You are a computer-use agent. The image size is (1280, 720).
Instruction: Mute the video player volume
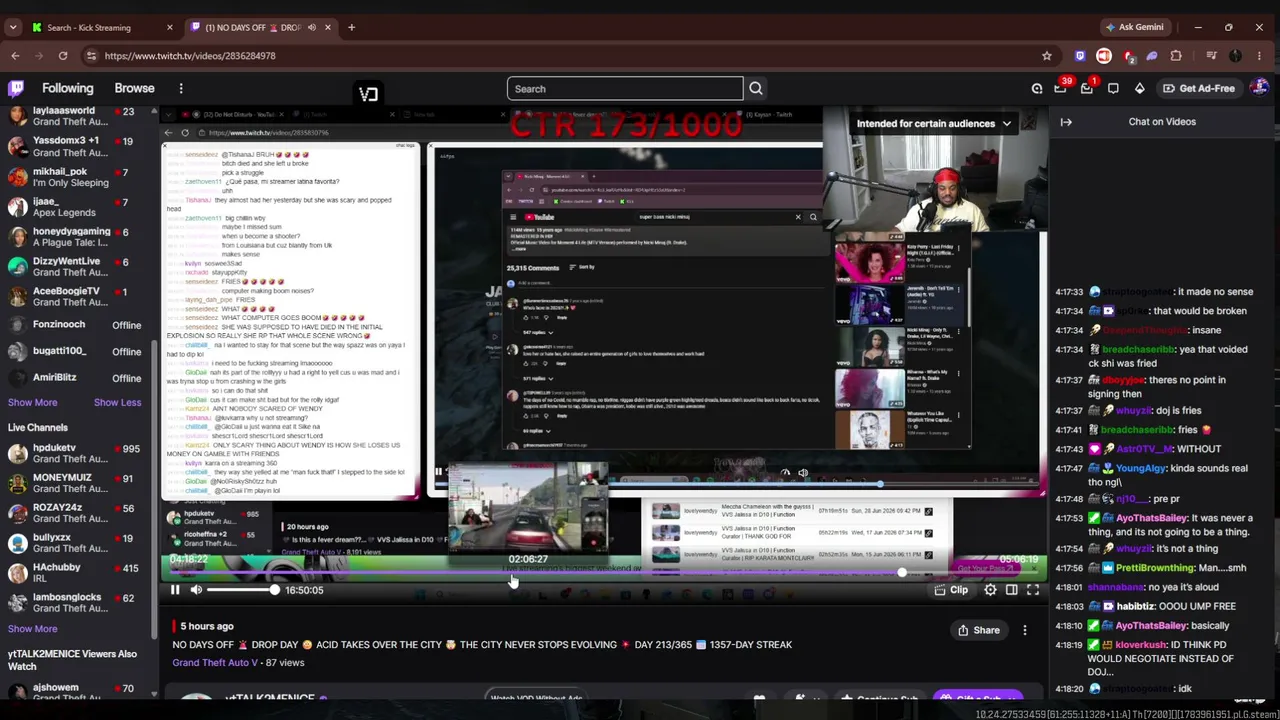pos(196,590)
